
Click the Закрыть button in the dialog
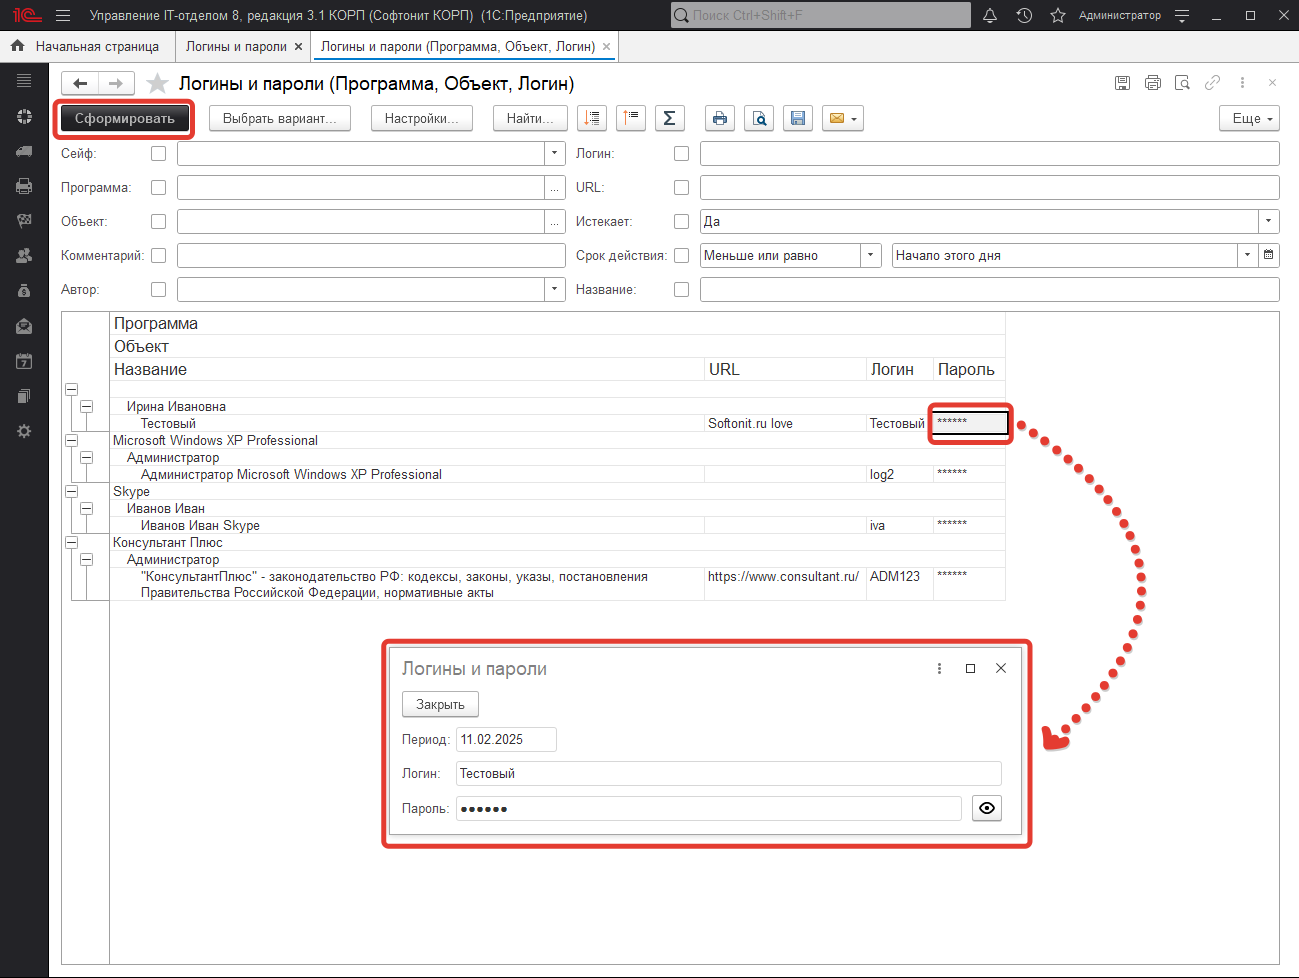coord(440,705)
